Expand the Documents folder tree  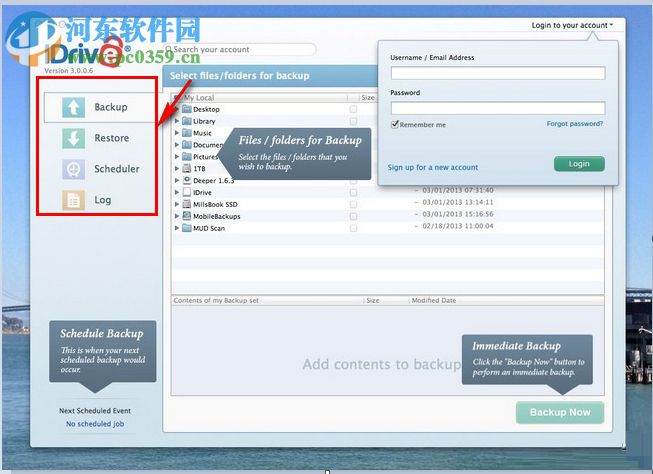tap(177, 145)
